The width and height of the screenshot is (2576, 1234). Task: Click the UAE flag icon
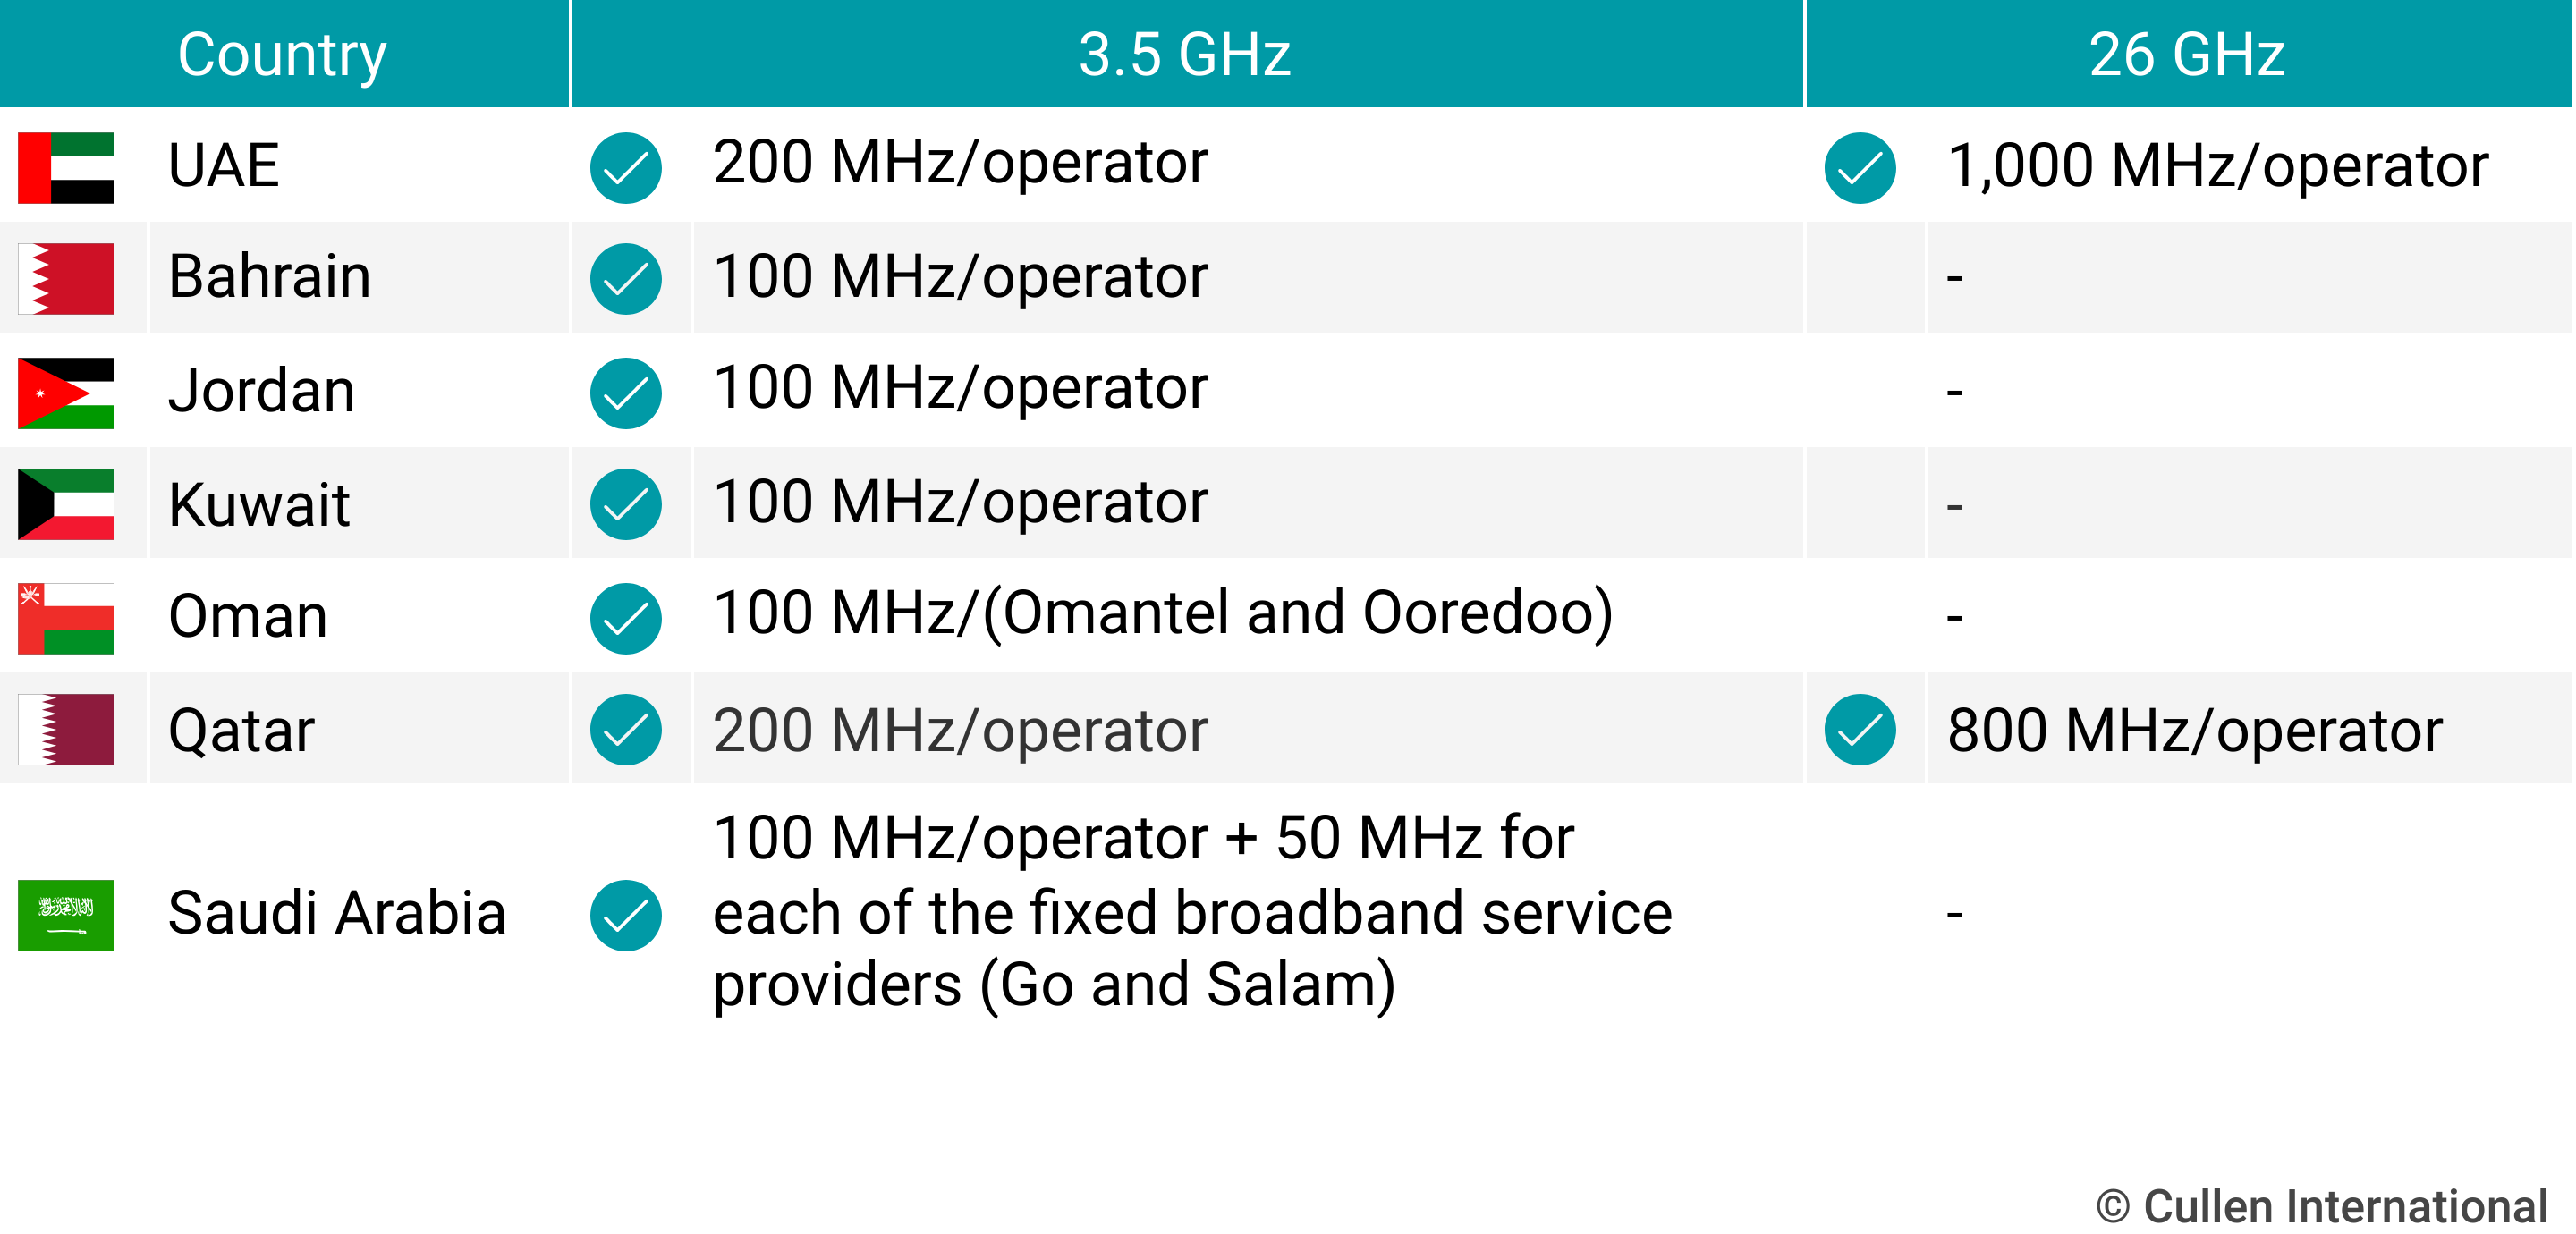pos(66,167)
